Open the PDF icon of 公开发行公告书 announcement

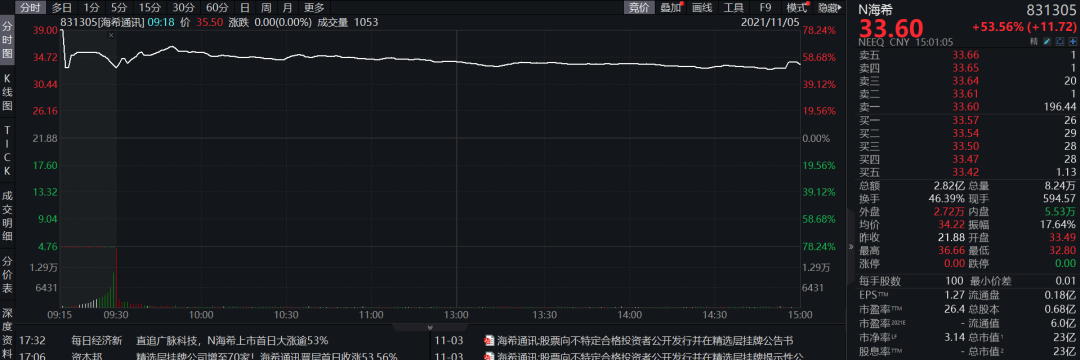(489, 341)
